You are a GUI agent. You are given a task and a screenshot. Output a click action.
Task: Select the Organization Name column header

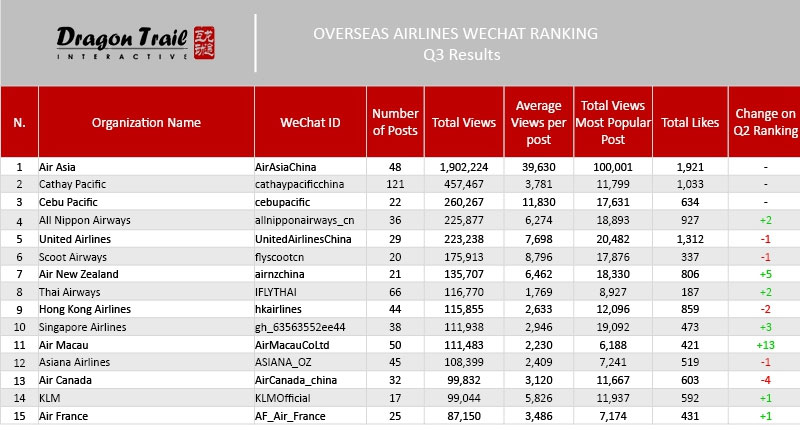click(x=146, y=123)
